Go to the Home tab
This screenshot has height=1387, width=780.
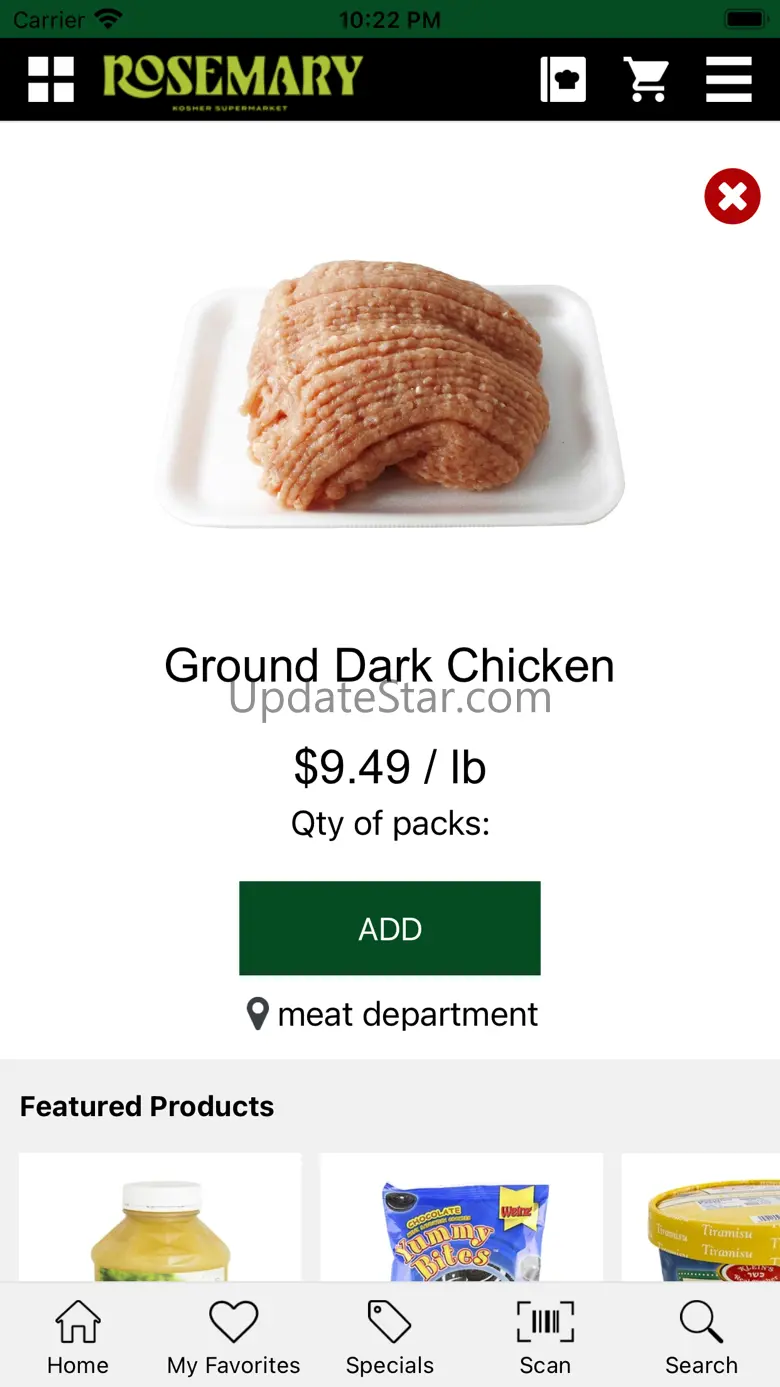[x=78, y=1338]
